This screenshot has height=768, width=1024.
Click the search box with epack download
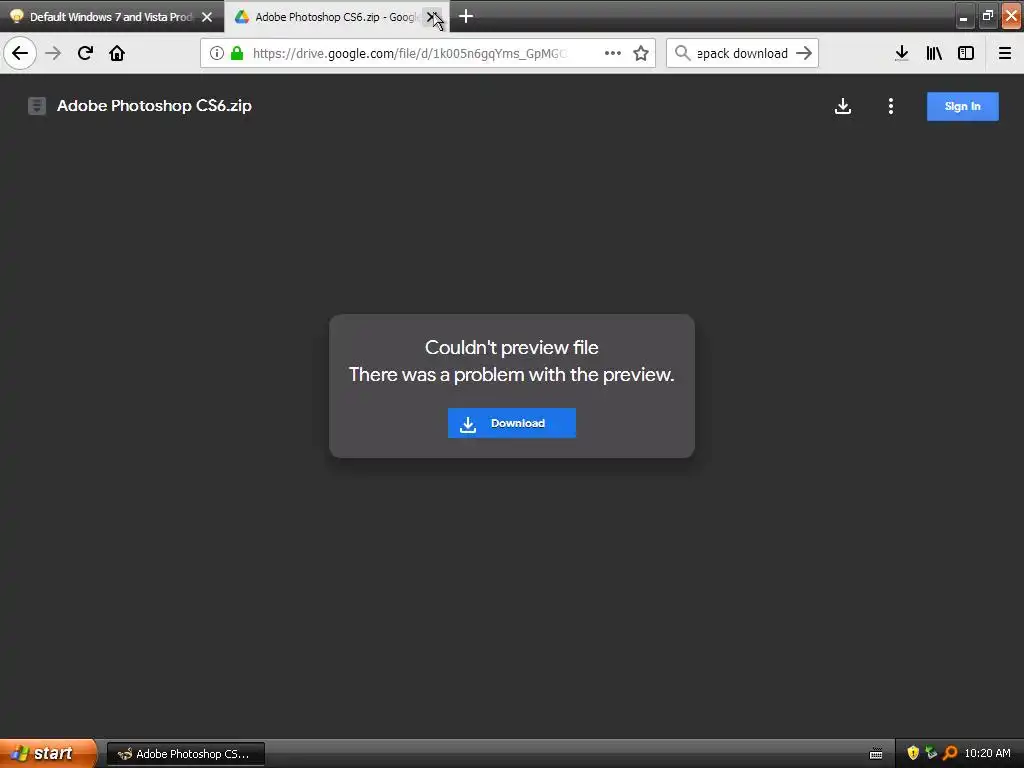coord(742,53)
